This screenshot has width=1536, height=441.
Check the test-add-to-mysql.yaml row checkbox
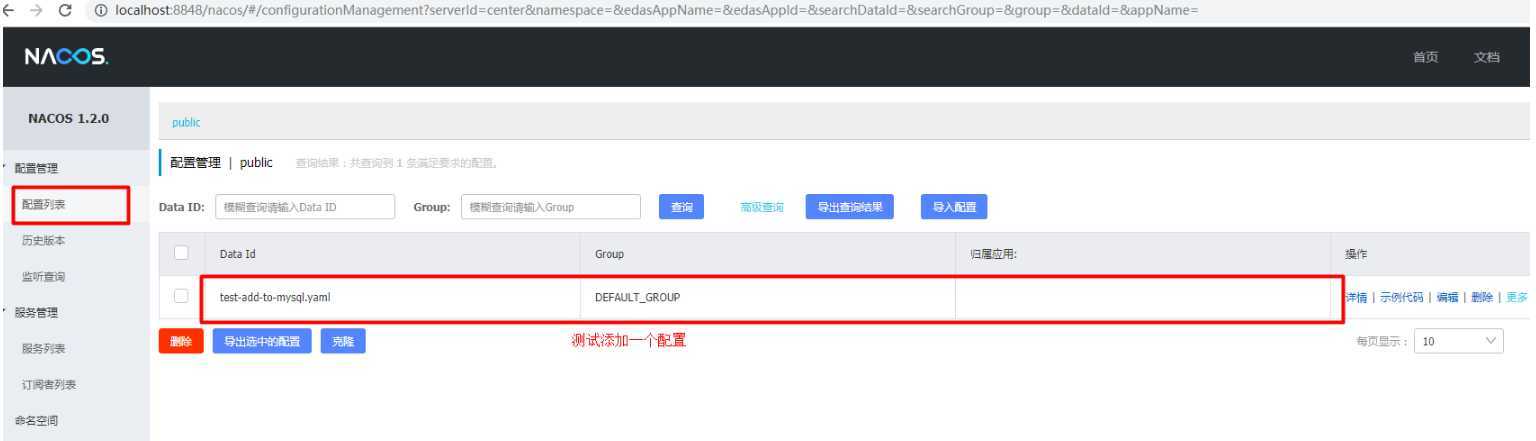pyautogui.click(x=181, y=296)
